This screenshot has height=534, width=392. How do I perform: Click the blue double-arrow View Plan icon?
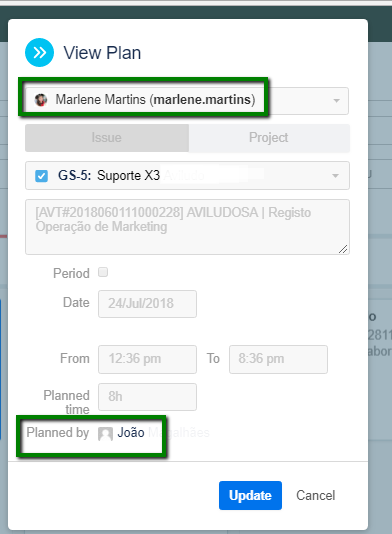pos(40,52)
